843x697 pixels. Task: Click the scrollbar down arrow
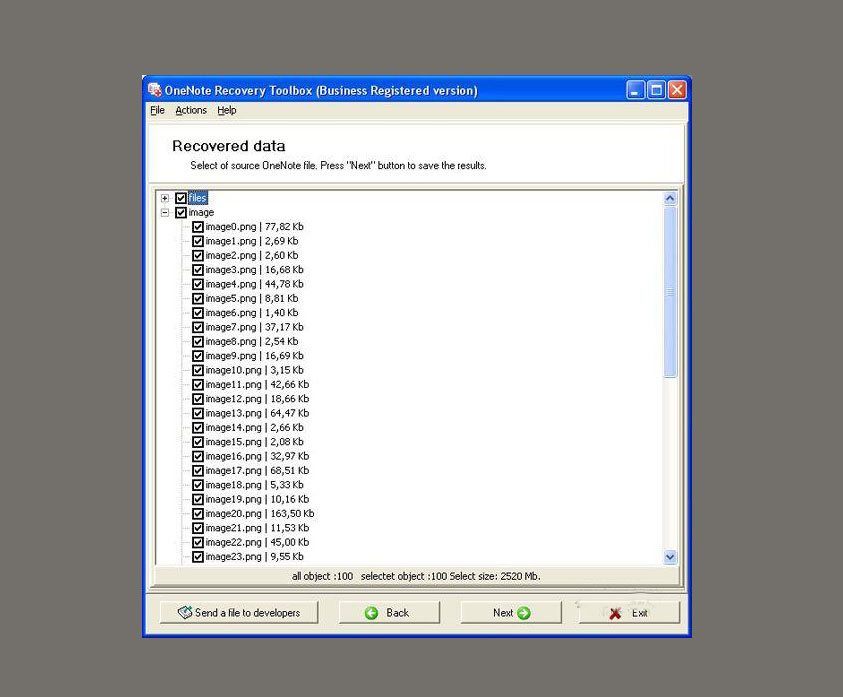tap(670, 557)
